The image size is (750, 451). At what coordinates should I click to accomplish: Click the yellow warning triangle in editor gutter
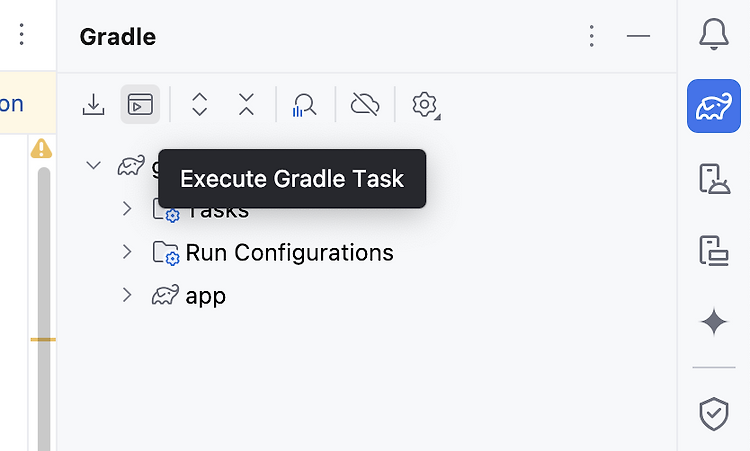(42, 148)
